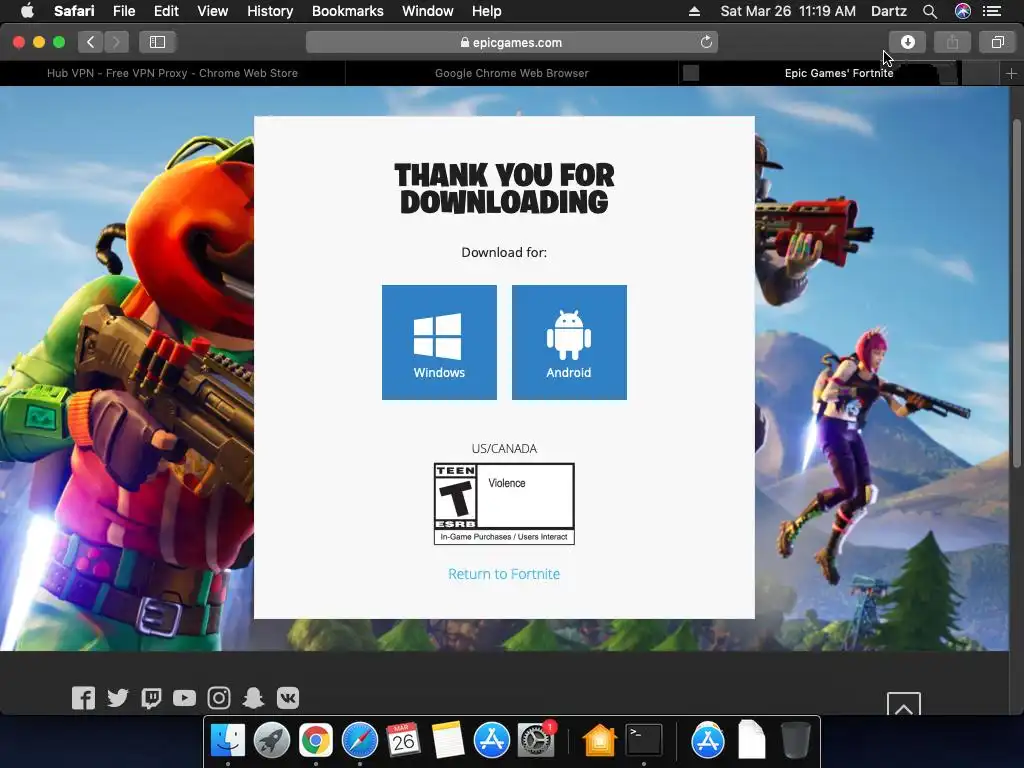Screen dimensions: 1024x768
Task: Open Calendar showing 26 in Dock
Action: tap(403, 741)
